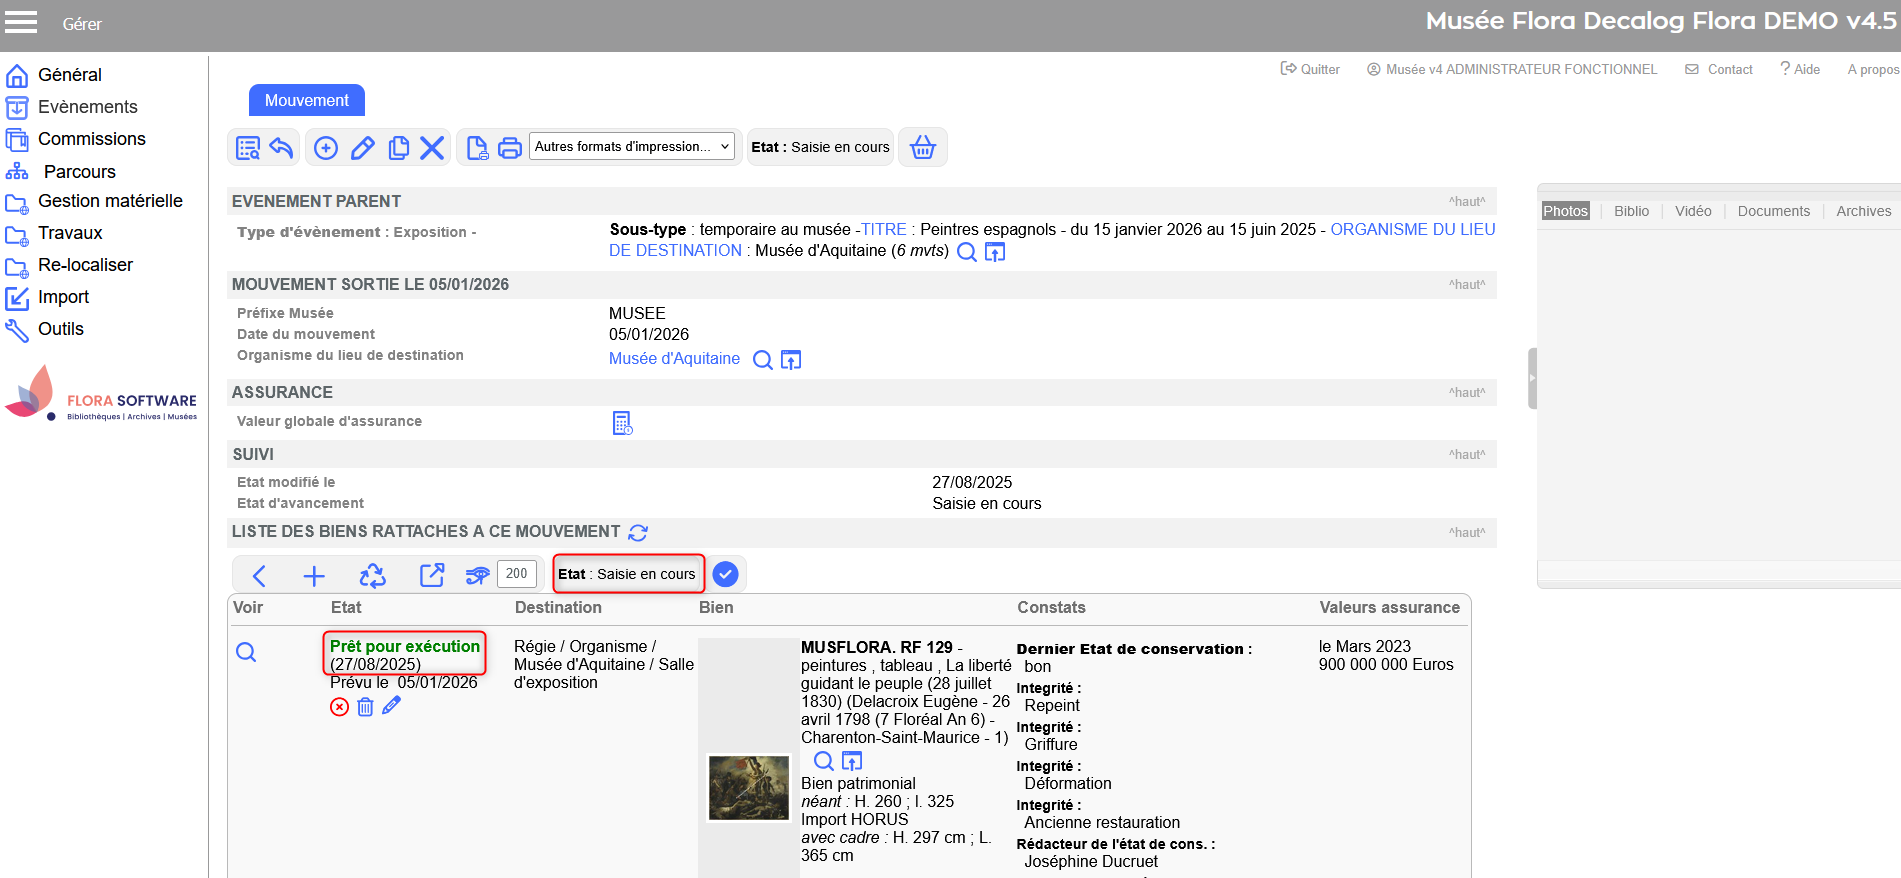Click the pencil edit icon in top toolbar
This screenshot has height=878, width=1901.
coord(362,148)
